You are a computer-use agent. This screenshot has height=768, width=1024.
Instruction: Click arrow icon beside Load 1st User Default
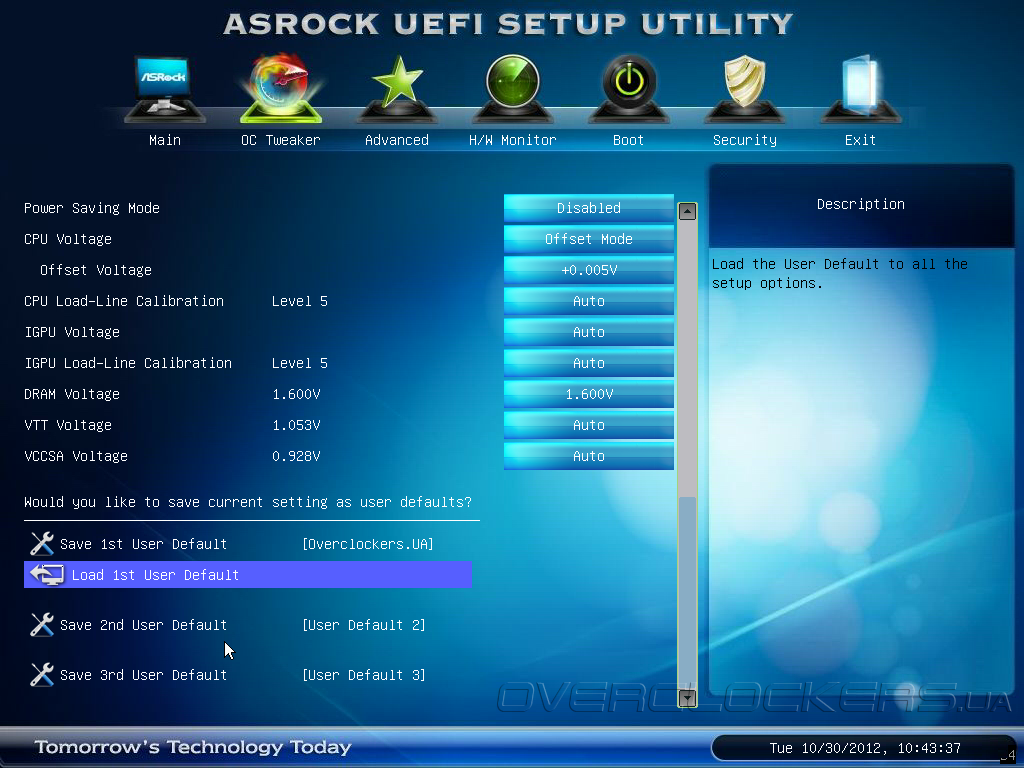click(x=47, y=575)
